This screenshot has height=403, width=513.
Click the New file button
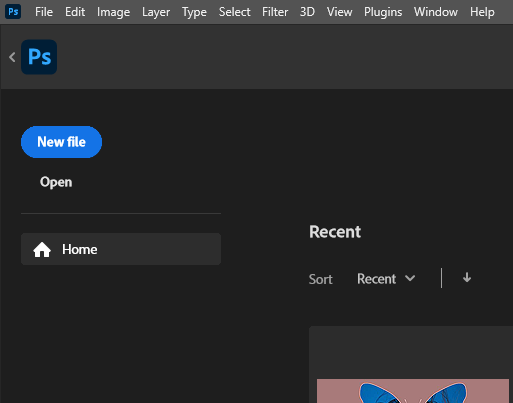click(61, 142)
